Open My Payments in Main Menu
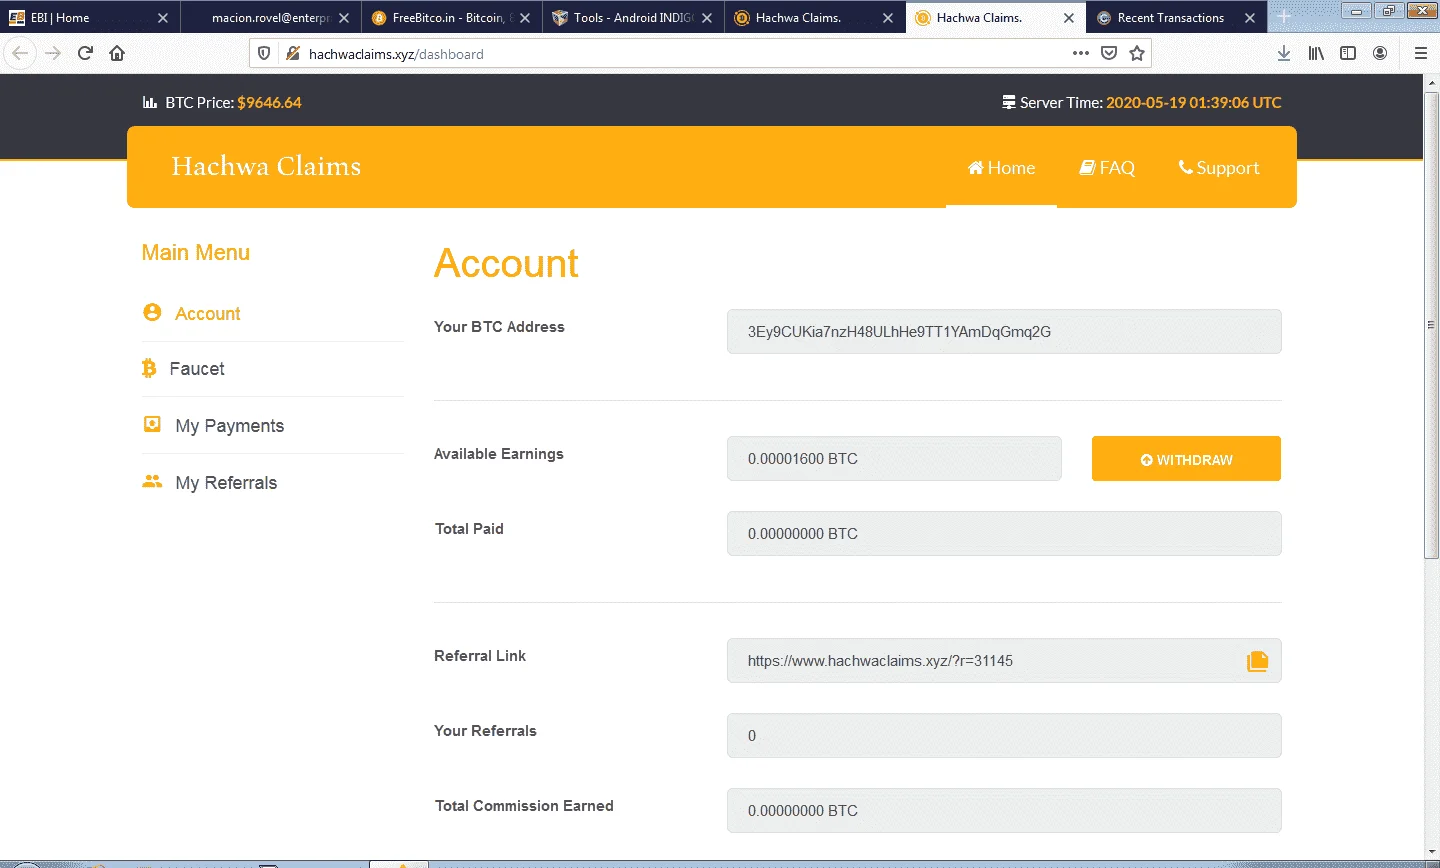This screenshot has width=1440, height=868. 229,426
